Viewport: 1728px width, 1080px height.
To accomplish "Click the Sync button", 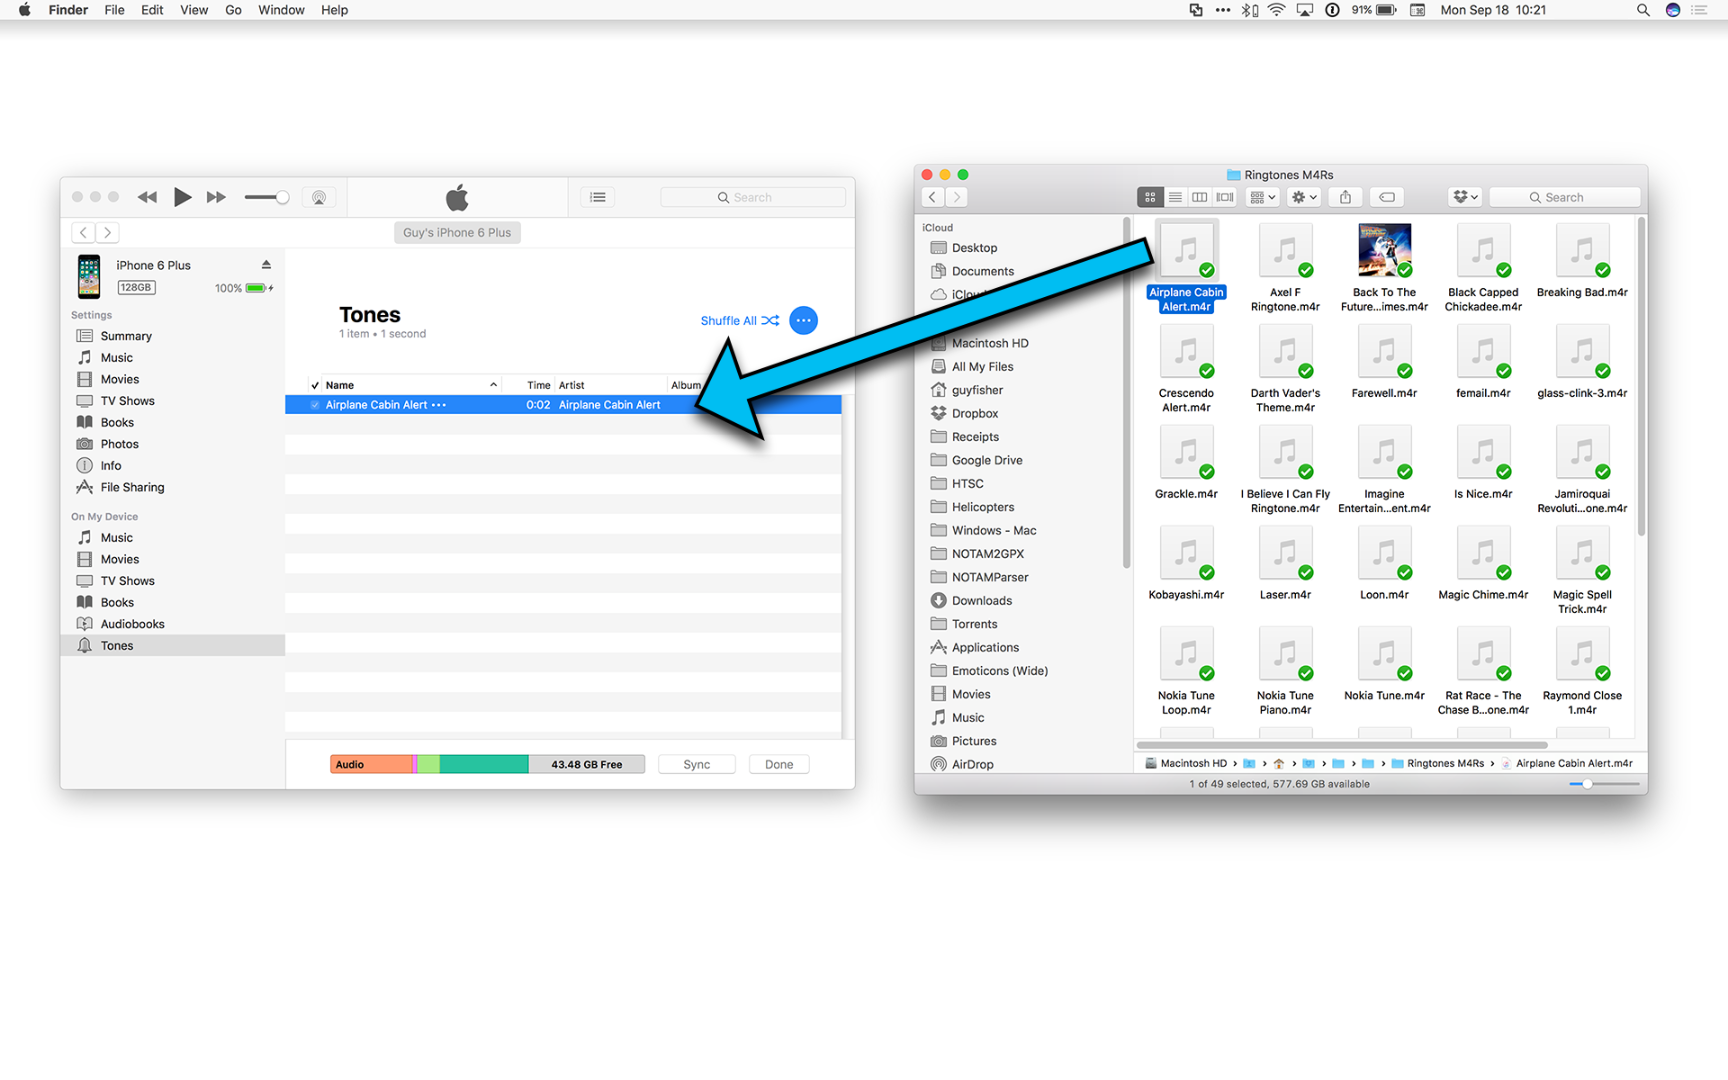I will pyautogui.click(x=696, y=764).
